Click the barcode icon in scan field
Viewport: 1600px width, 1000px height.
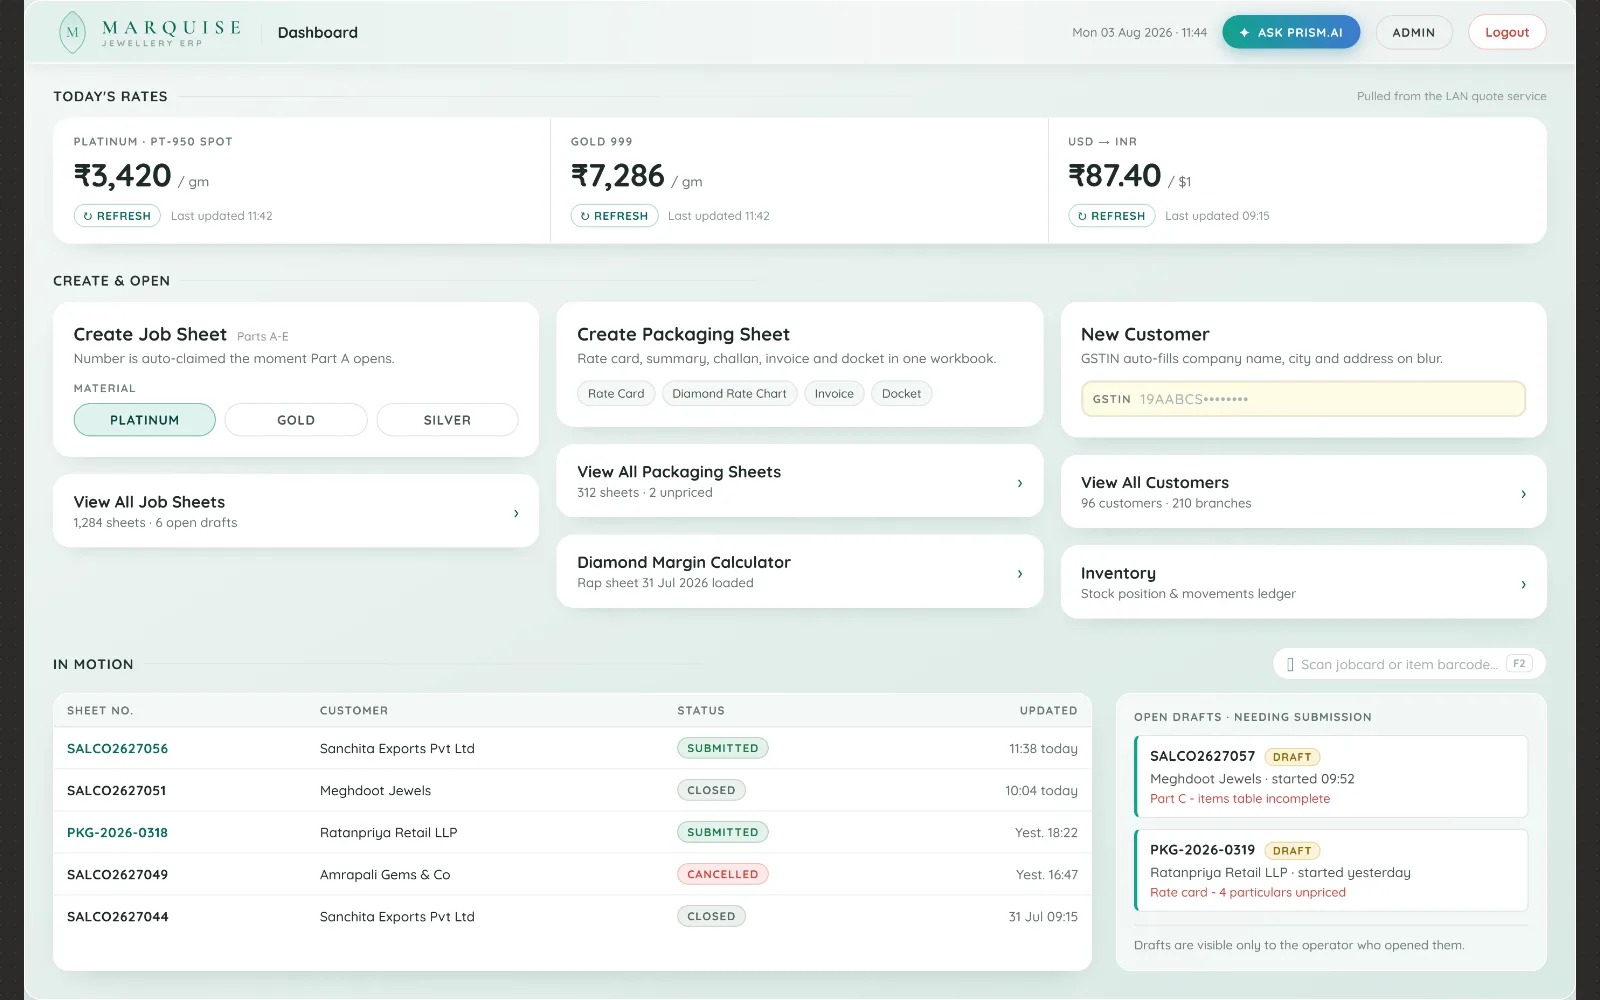tap(1290, 665)
